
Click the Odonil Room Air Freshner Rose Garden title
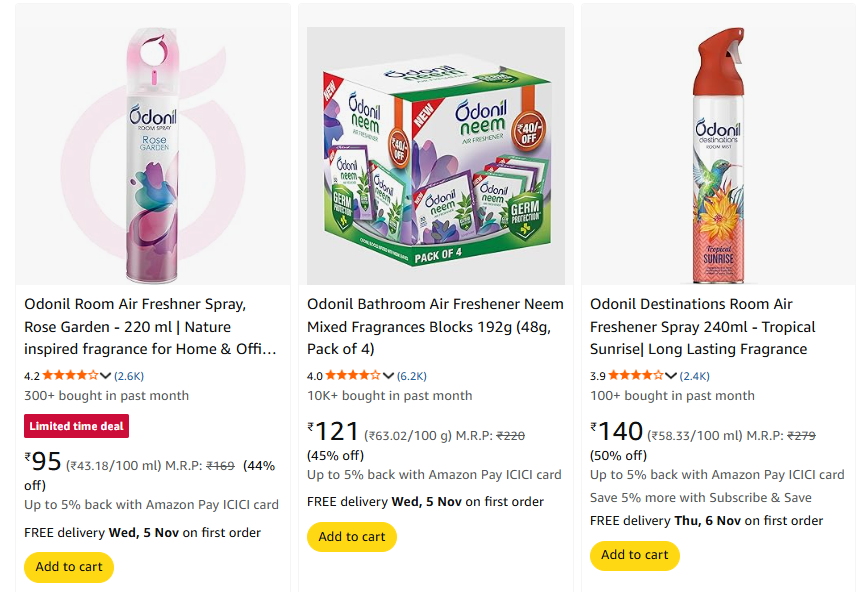(150, 326)
